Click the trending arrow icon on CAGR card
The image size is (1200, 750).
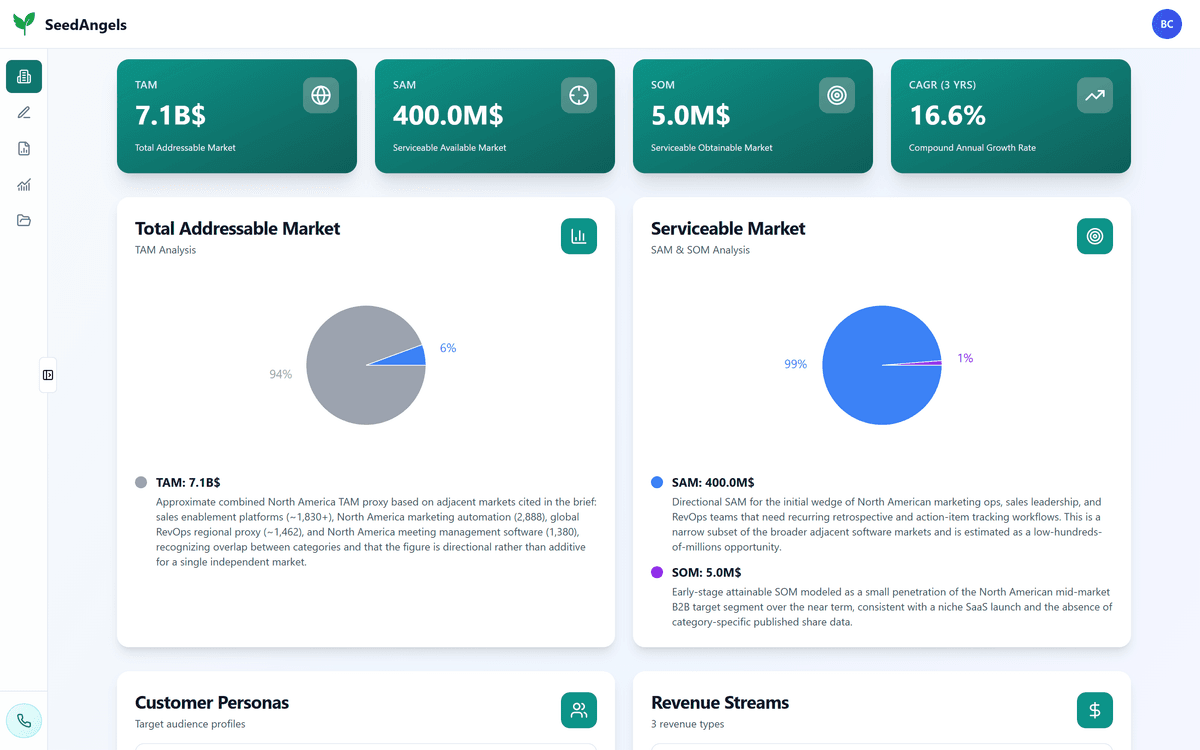click(1095, 95)
